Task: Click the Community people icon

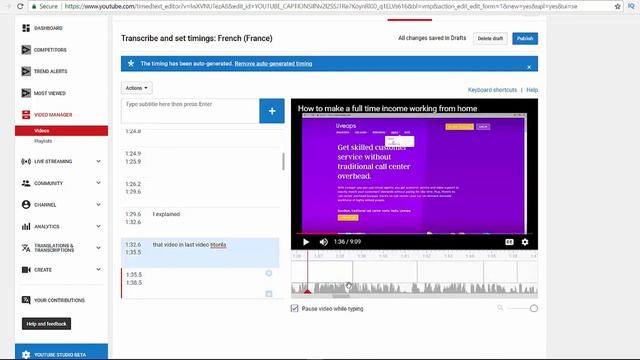Action: 26,183
